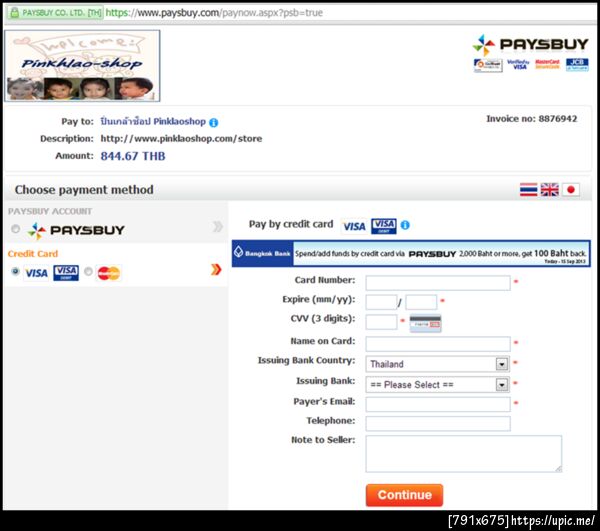Open info icon next to Pinklaoshop

(x=214, y=122)
